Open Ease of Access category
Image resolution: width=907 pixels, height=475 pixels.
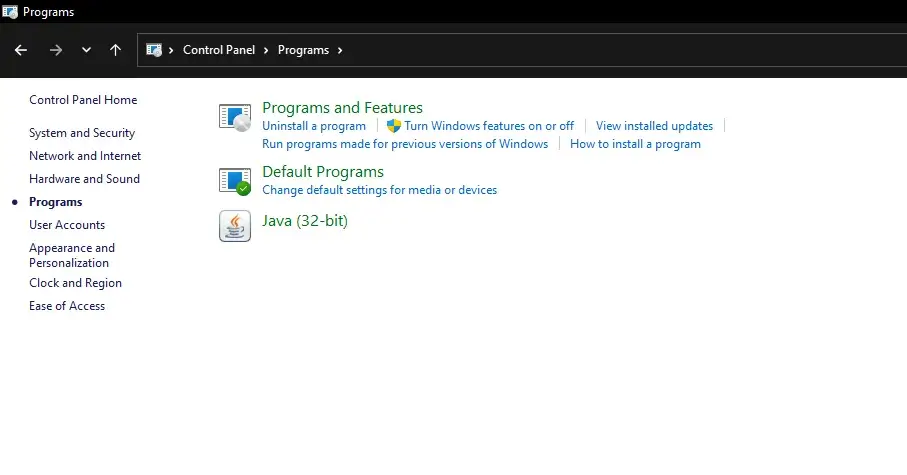(67, 306)
